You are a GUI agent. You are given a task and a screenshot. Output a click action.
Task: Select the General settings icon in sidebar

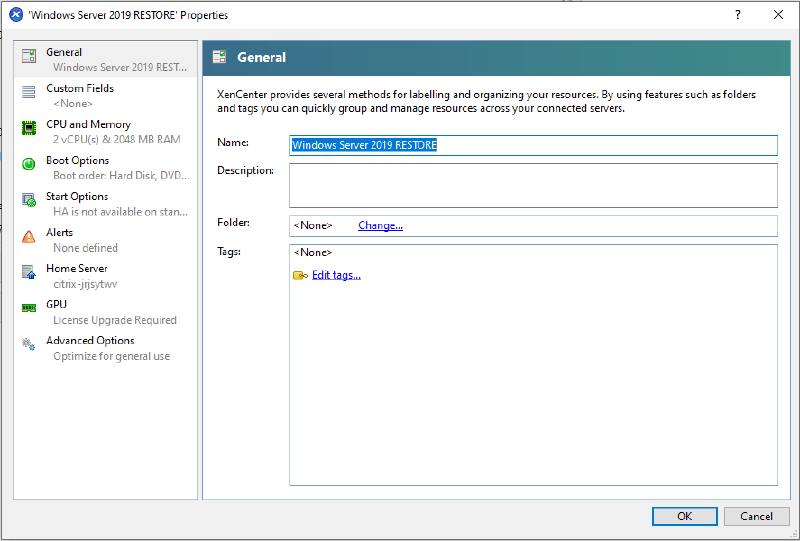pos(29,56)
